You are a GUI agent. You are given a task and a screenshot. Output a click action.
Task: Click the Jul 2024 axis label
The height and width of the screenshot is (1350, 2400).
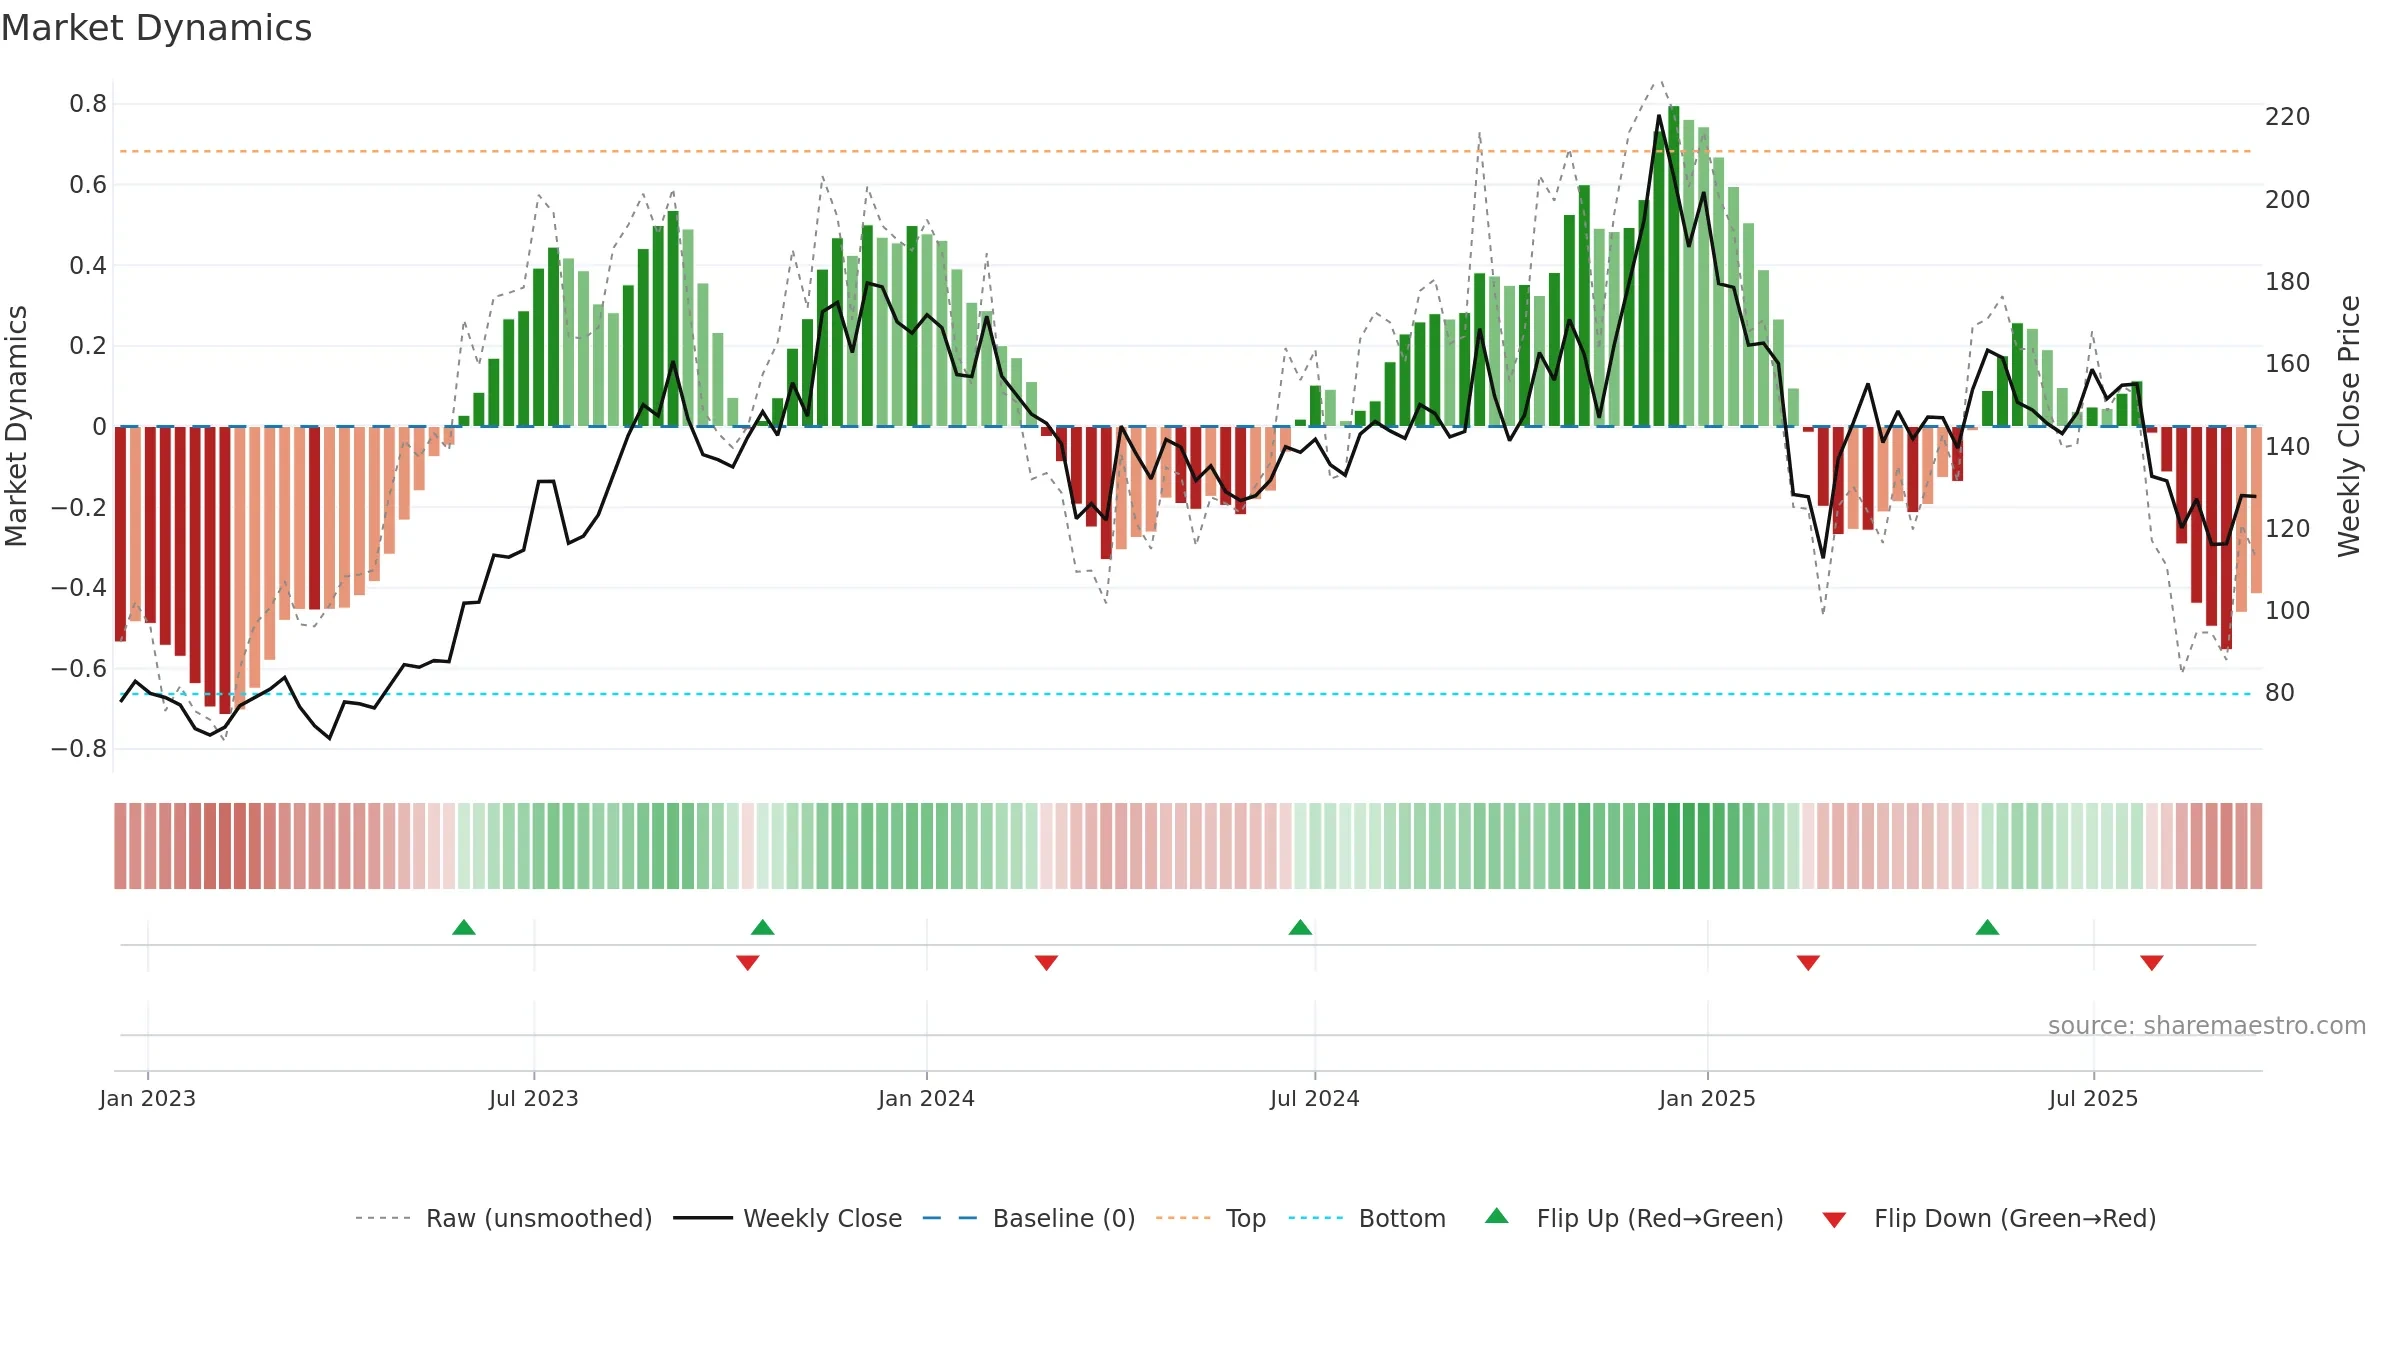tap(1315, 1098)
